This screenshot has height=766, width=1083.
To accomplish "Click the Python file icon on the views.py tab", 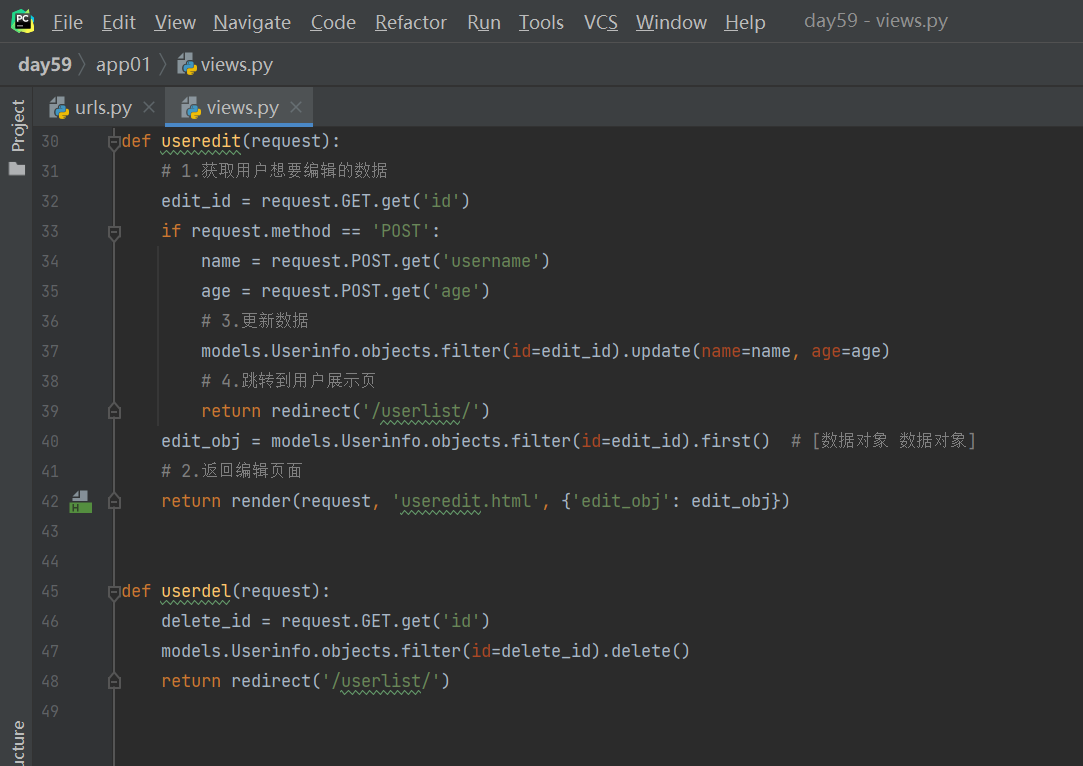I will tap(191, 108).
